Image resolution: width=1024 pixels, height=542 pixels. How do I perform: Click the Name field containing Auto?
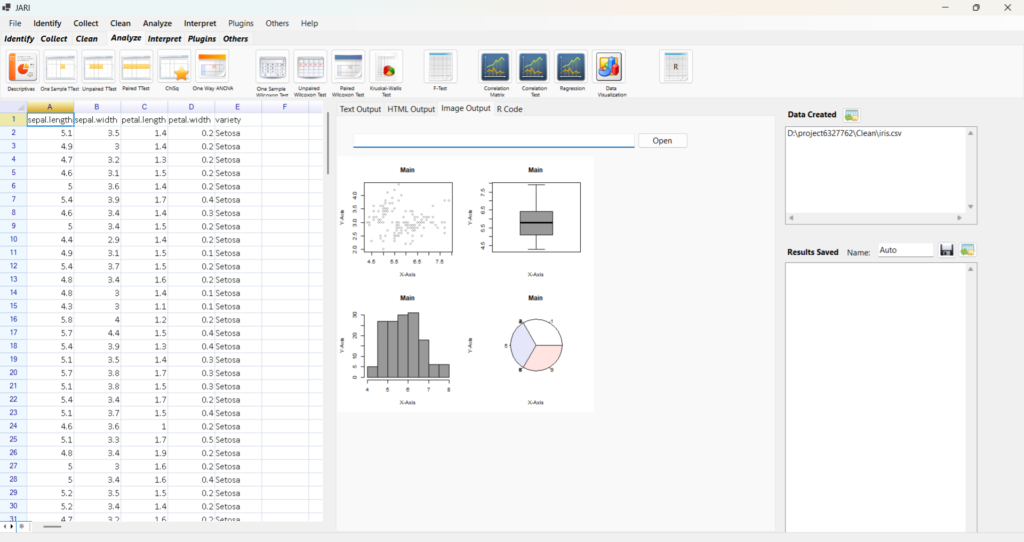click(x=904, y=251)
